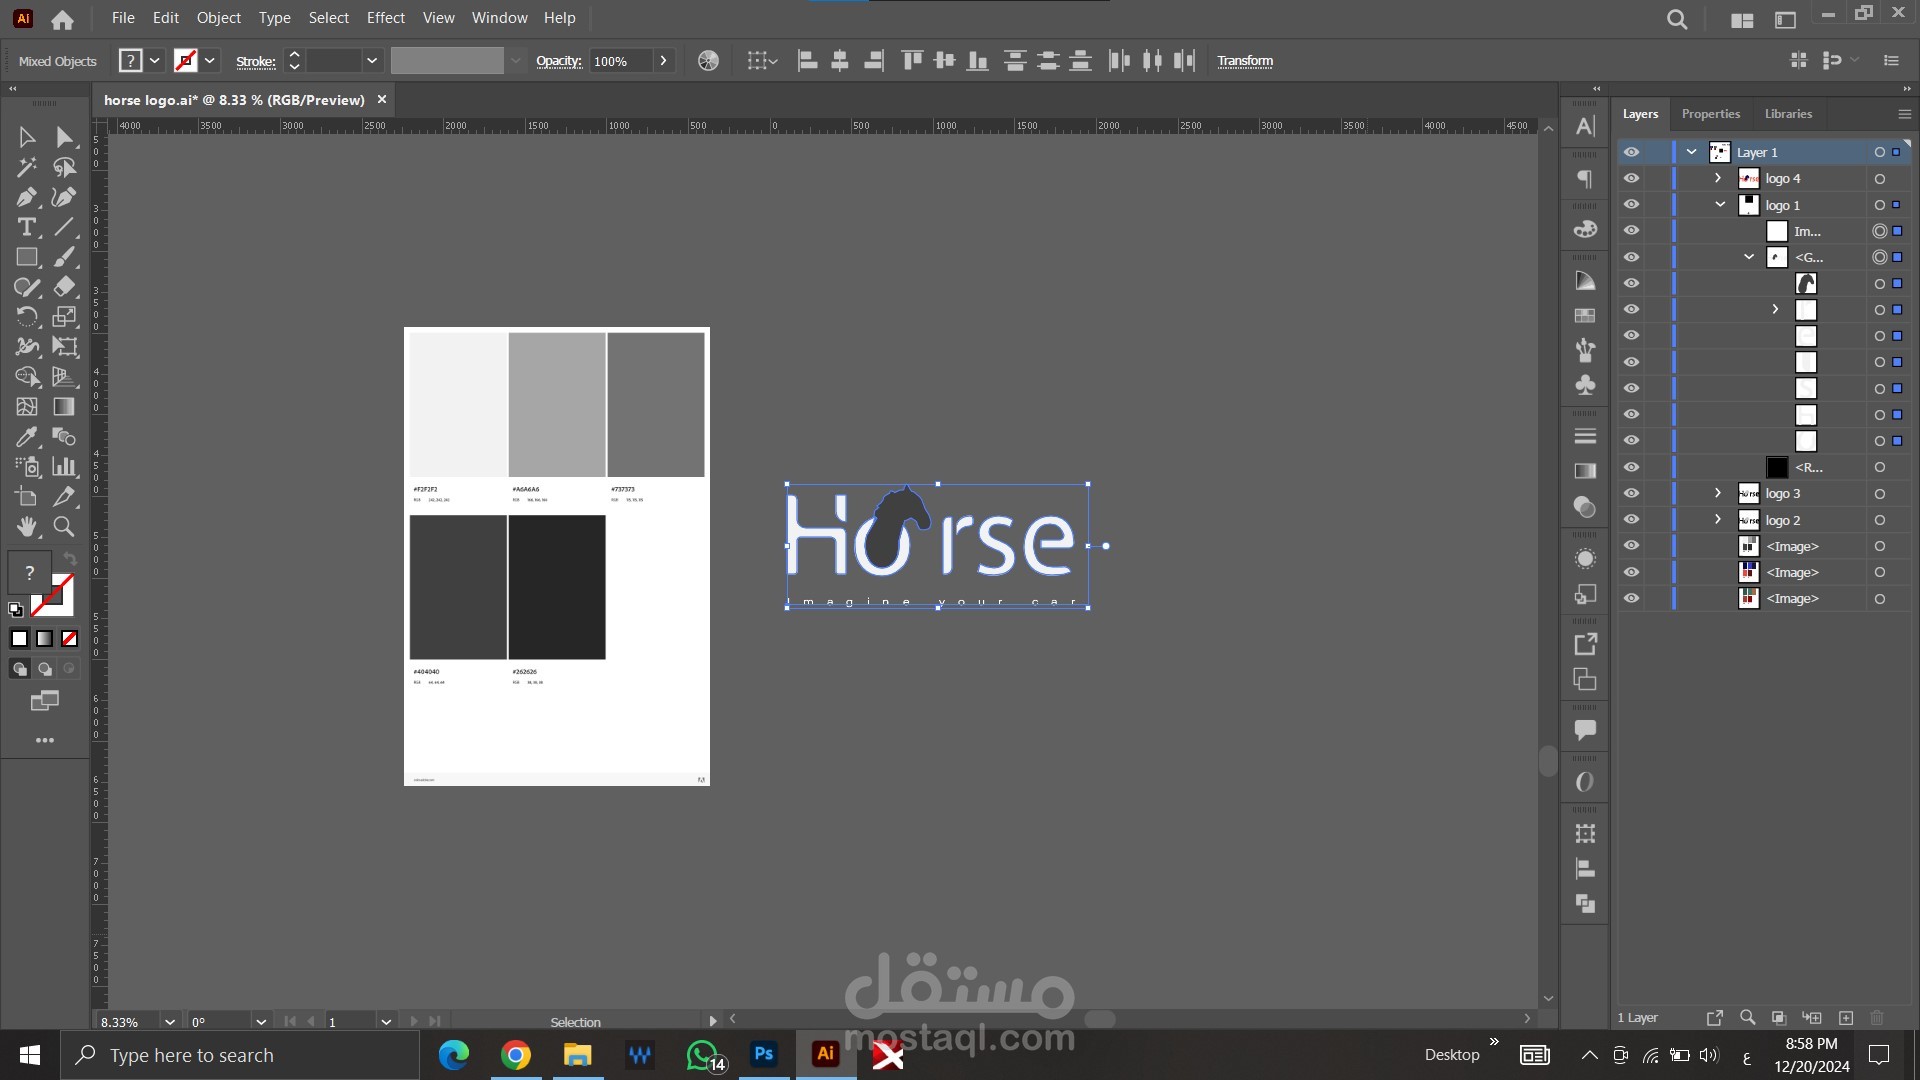This screenshot has height=1080, width=1920.
Task: Open the Effect menu
Action: coord(385,18)
